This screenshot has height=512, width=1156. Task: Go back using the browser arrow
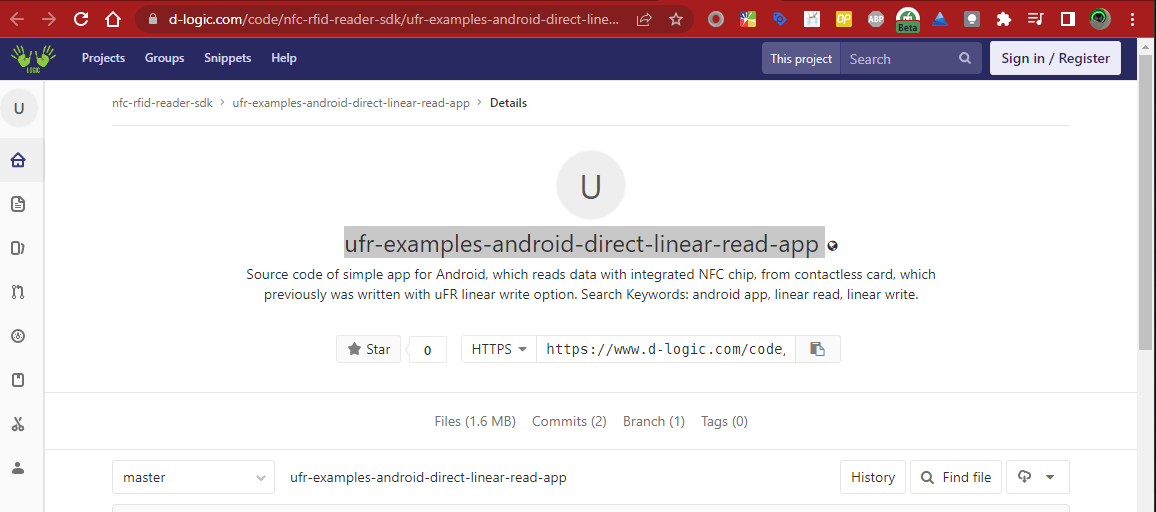tap(17, 19)
